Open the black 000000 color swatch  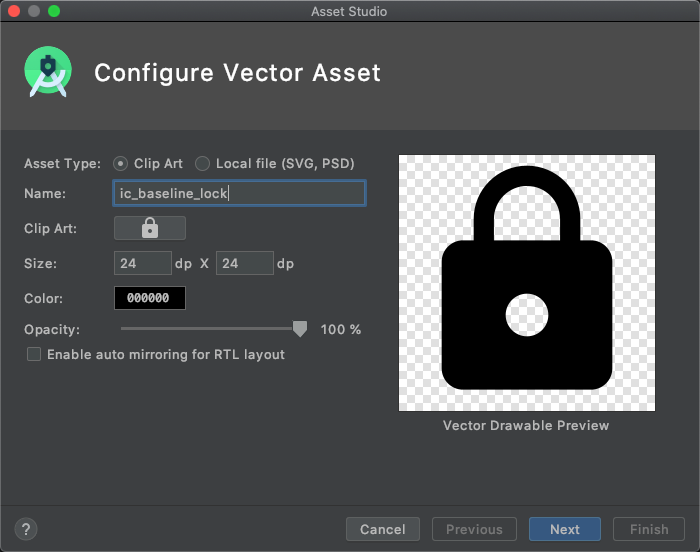pyautogui.click(x=150, y=298)
